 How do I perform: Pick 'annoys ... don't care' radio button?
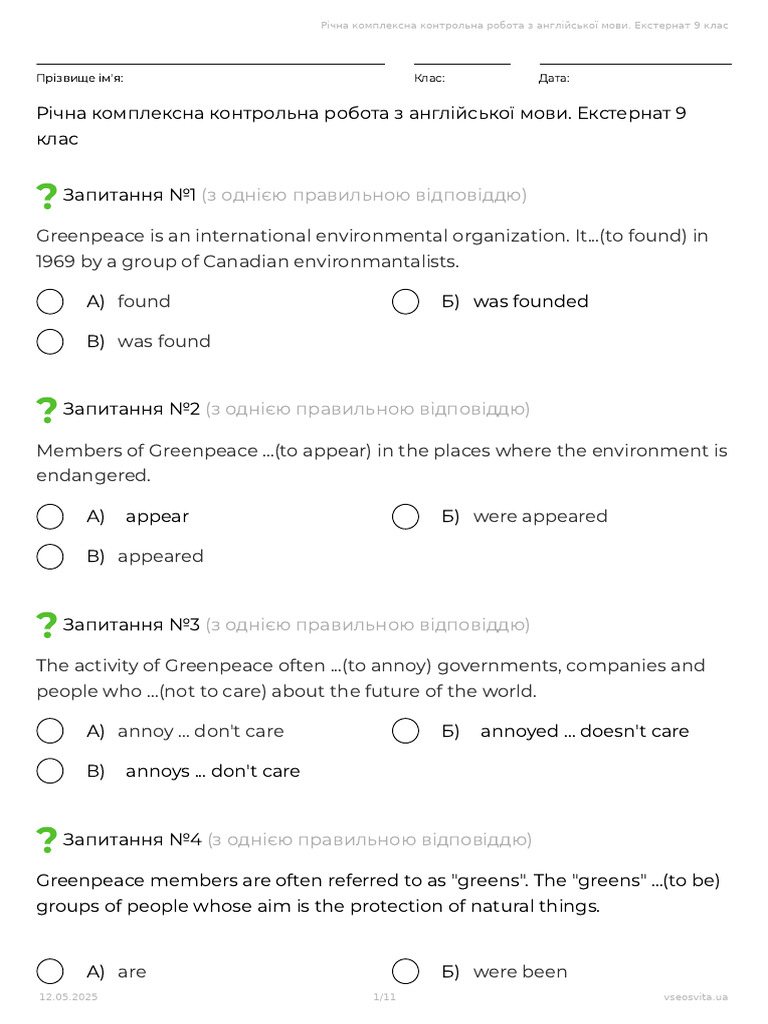coord(50,771)
